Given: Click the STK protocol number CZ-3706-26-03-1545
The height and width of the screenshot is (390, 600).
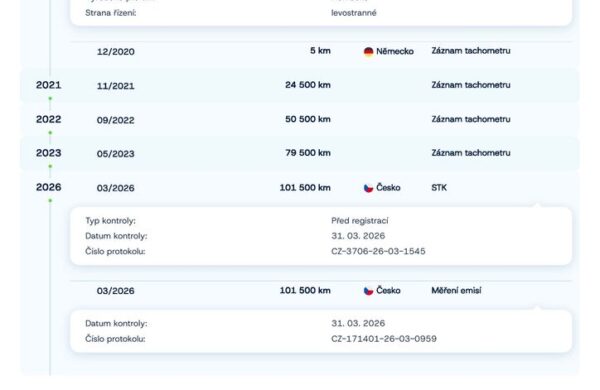Looking at the screenshot, I should click(378, 251).
